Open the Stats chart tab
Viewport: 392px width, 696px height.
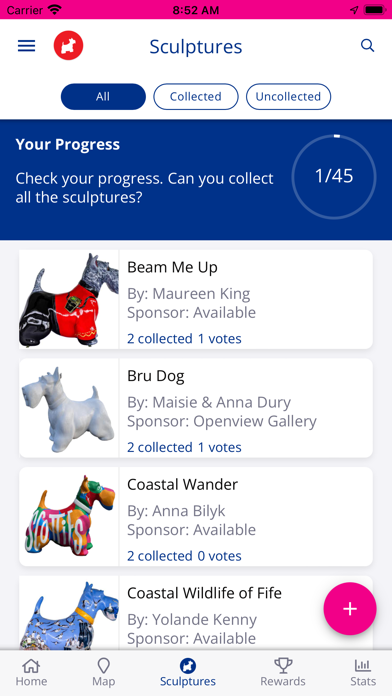(363, 672)
